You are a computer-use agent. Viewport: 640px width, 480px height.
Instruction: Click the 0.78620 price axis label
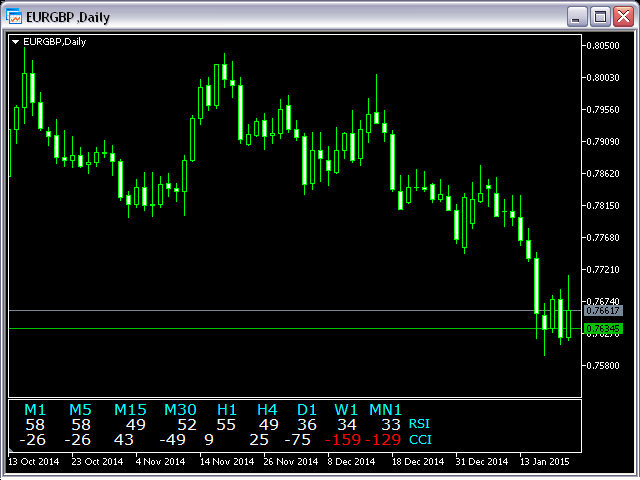click(x=603, y=174)
